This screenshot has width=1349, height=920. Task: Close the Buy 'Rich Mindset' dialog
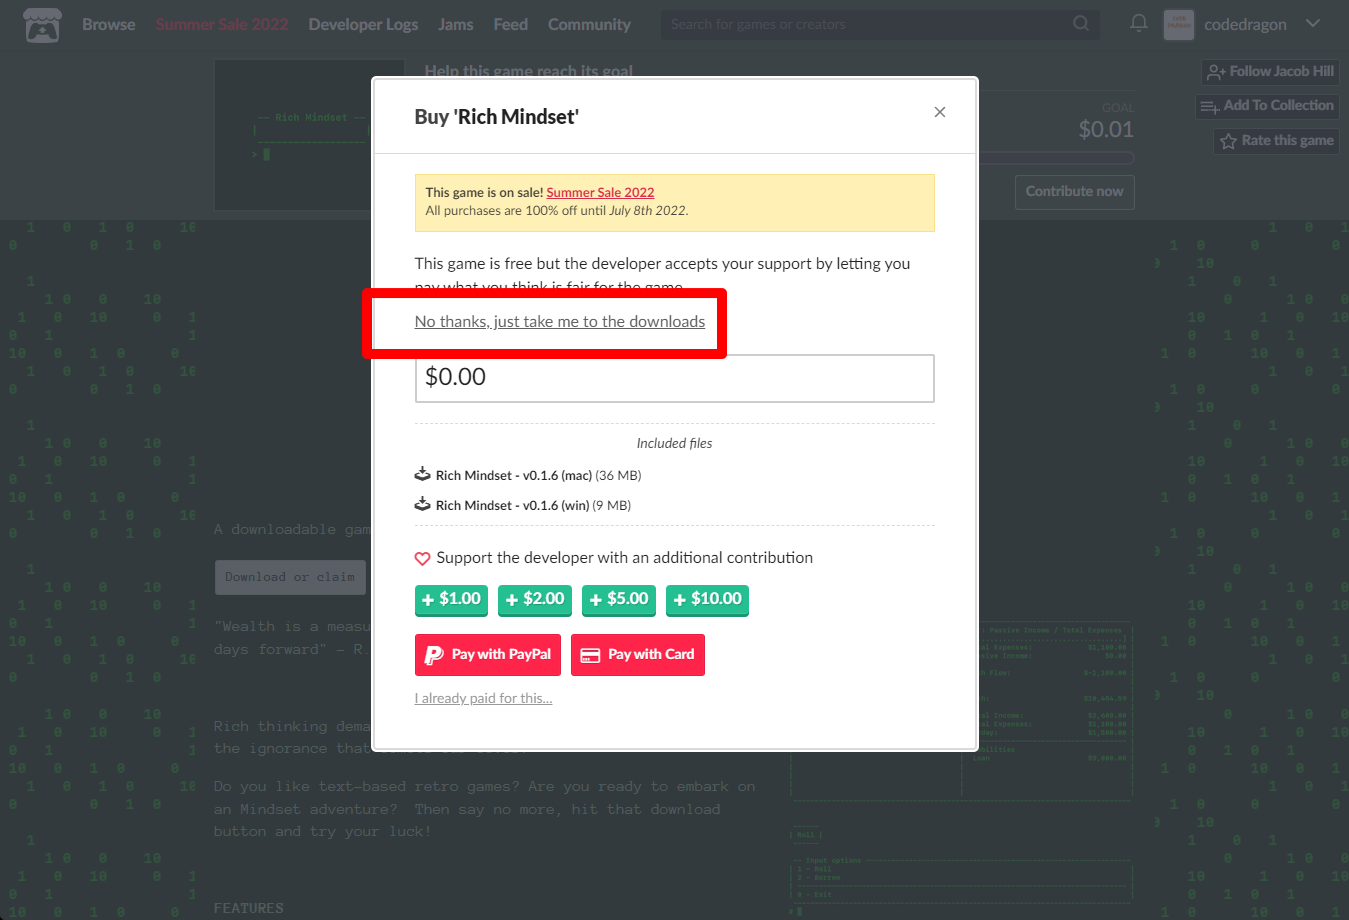tap(940, 112)
